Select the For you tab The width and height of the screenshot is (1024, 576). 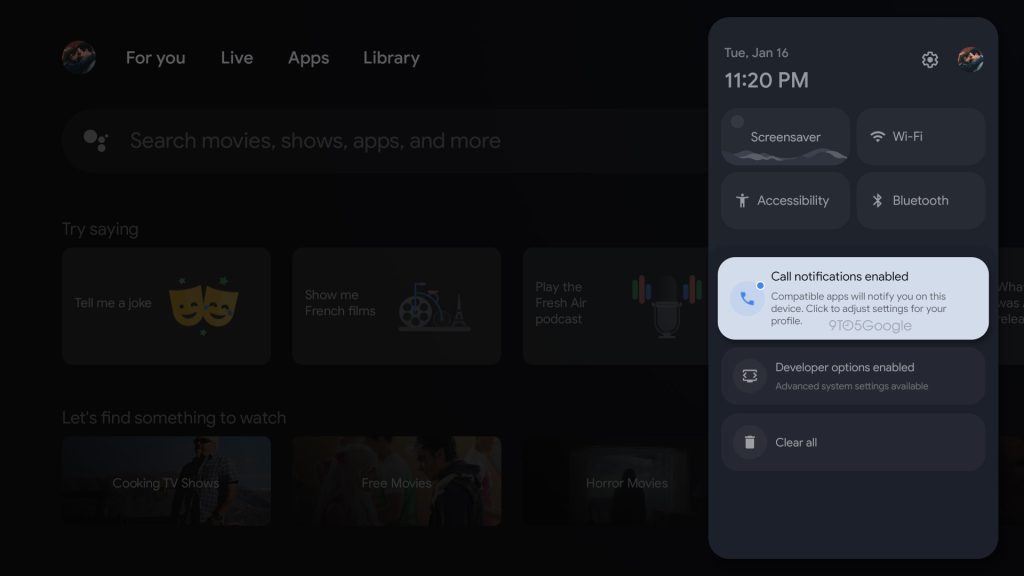(x=155, y=58)
